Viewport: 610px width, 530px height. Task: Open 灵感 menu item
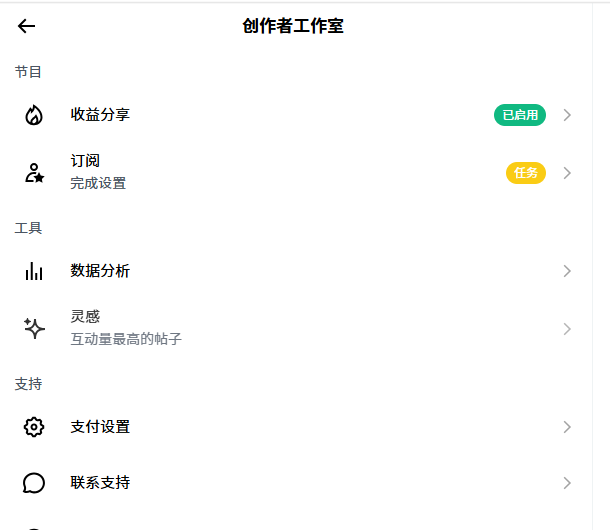(296, 328)
